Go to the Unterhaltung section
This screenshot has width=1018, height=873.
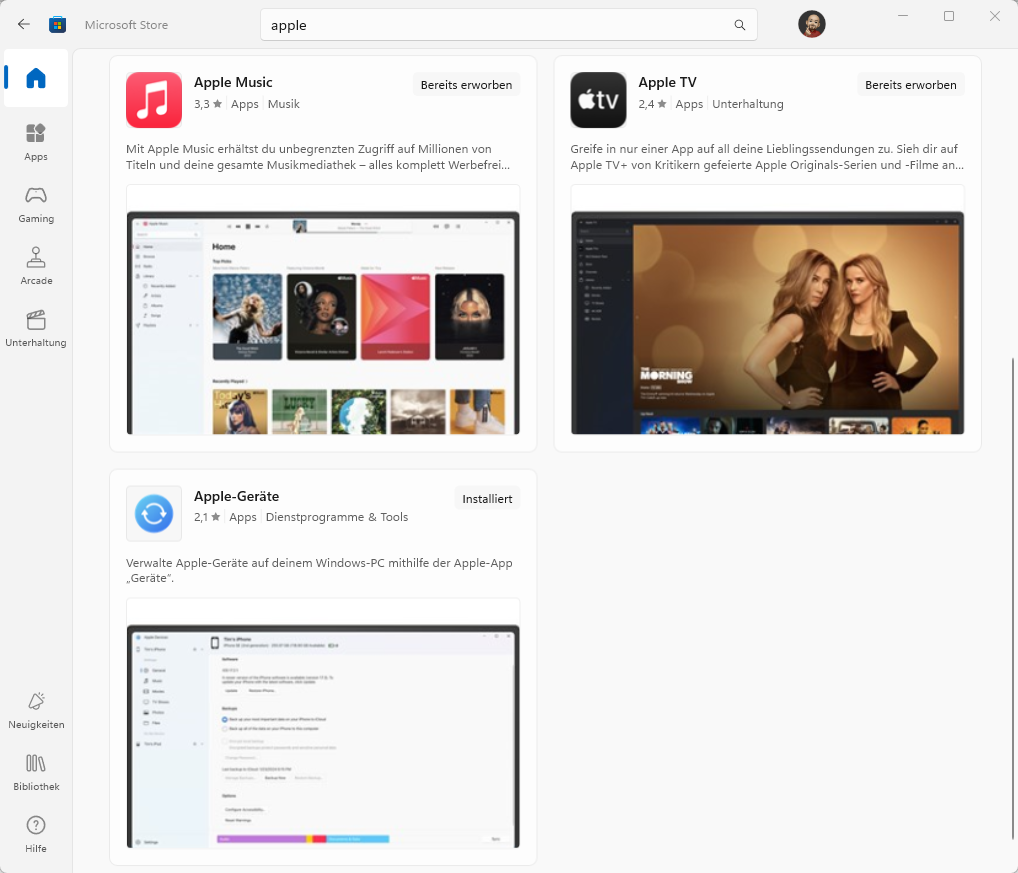click(36, 328)
